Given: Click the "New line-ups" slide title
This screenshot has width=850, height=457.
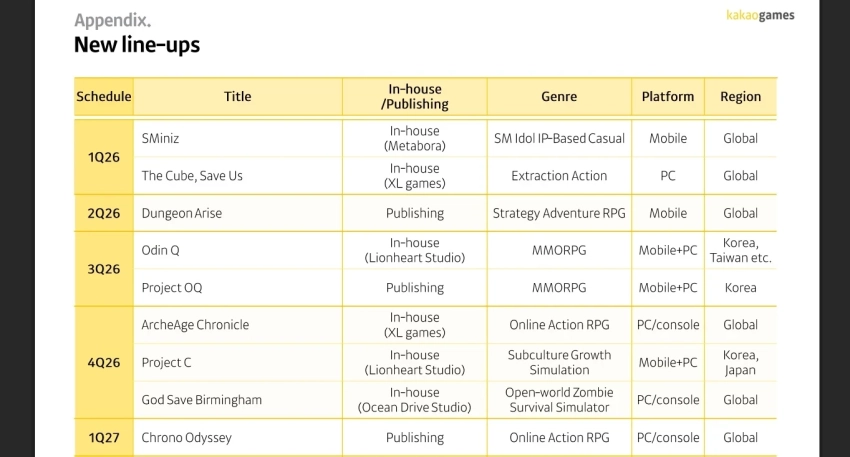Looking at the screenshot, I should tap(137, 45).
